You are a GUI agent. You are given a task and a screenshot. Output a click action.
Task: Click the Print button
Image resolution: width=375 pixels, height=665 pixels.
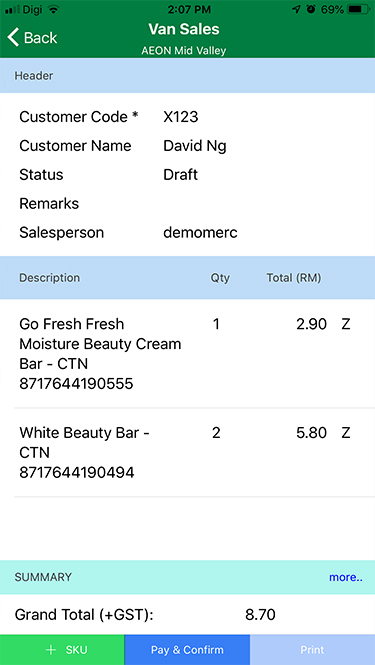pyautogui.click(x=312, y=650)
